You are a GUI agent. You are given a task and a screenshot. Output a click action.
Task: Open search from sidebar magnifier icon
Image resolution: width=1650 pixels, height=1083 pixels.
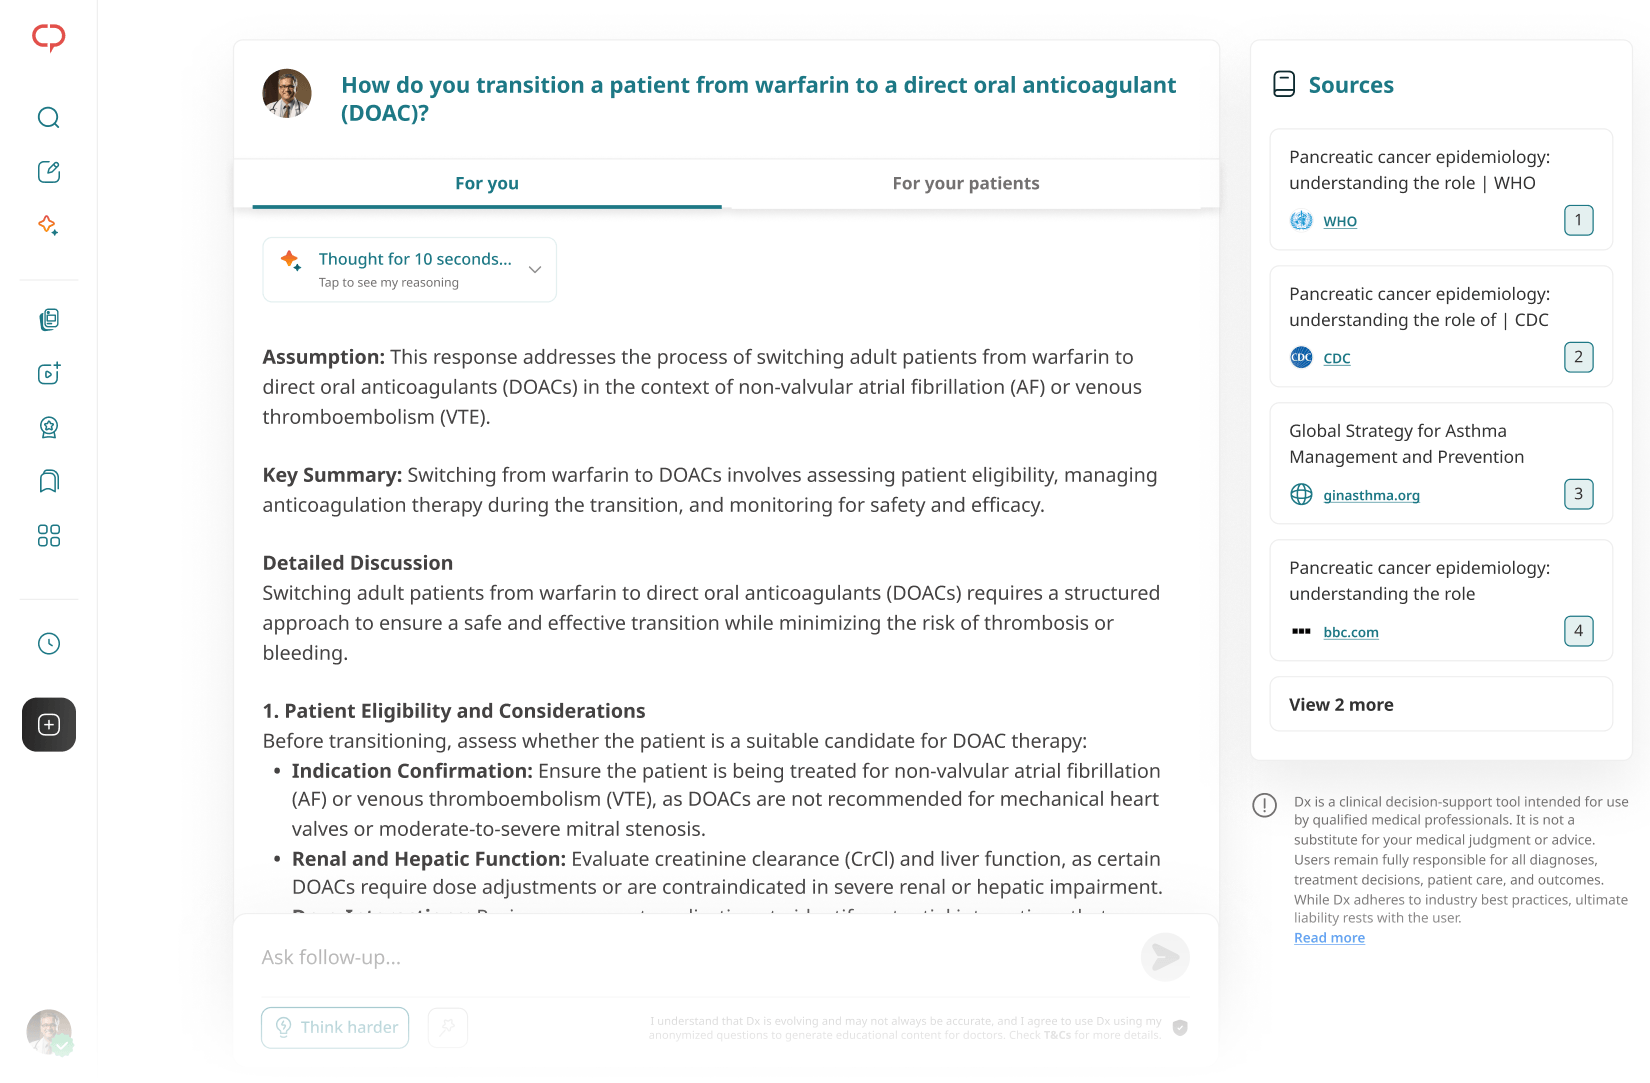pos(49,118)
